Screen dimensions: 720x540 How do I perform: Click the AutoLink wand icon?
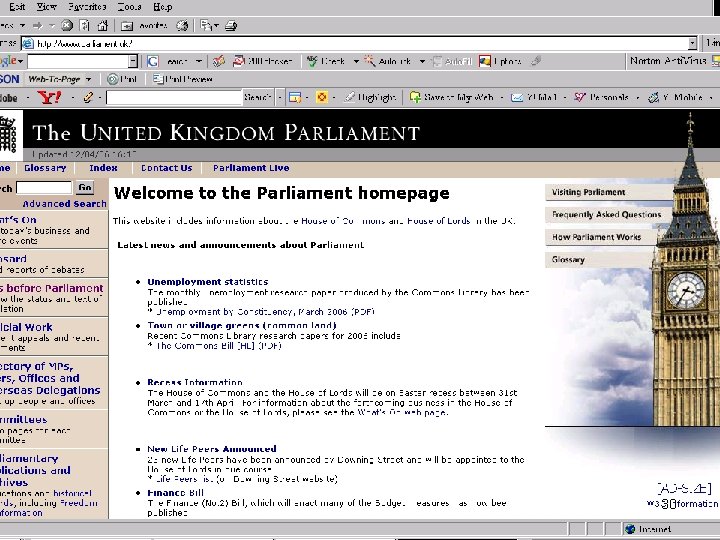click(370, 61)
